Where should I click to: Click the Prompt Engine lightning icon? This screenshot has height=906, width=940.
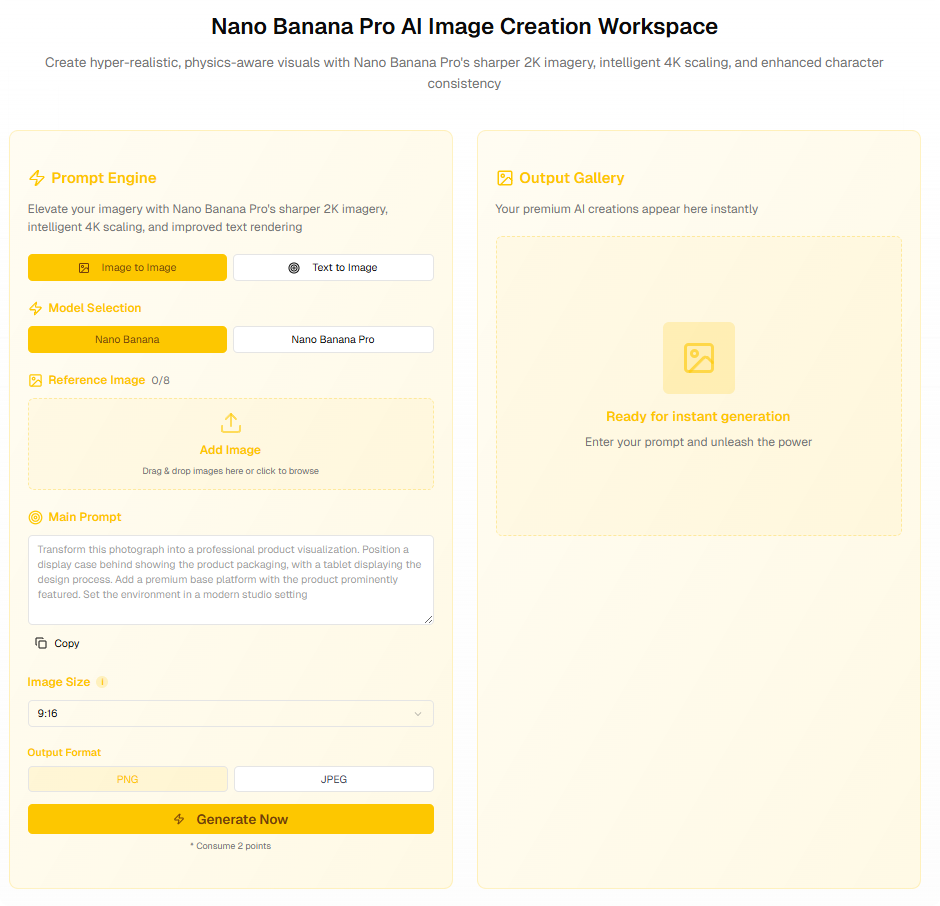tap(35, 178)
